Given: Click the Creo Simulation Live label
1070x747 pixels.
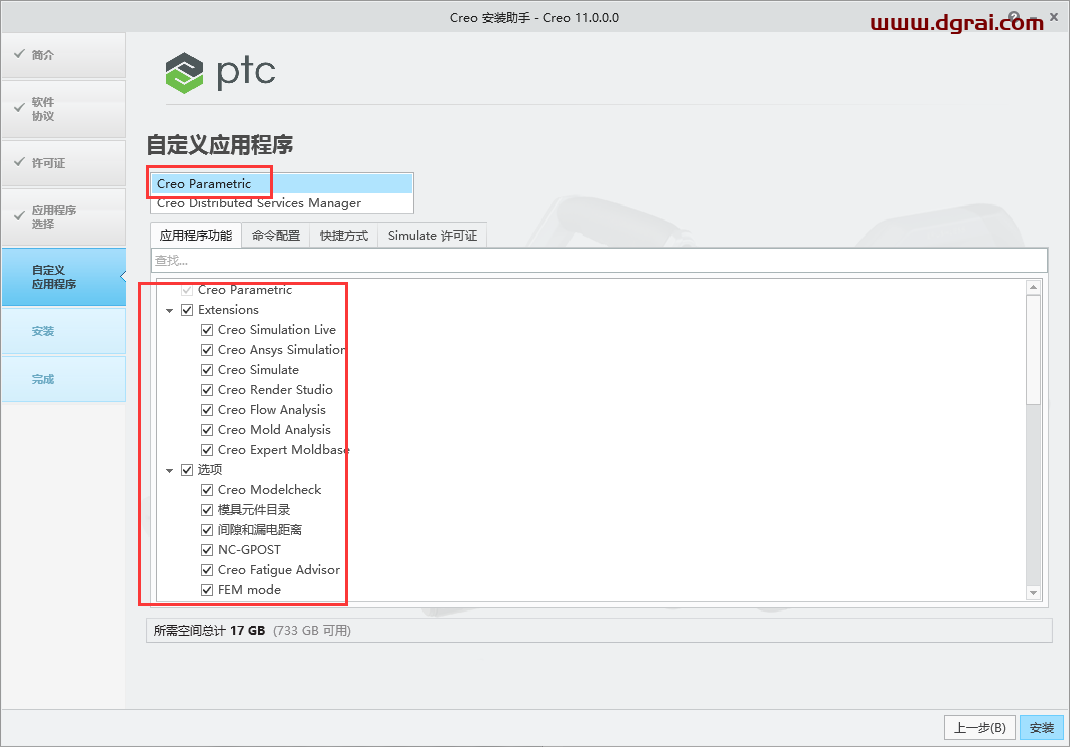Looking at the screenshot, I should pos(277,329).
